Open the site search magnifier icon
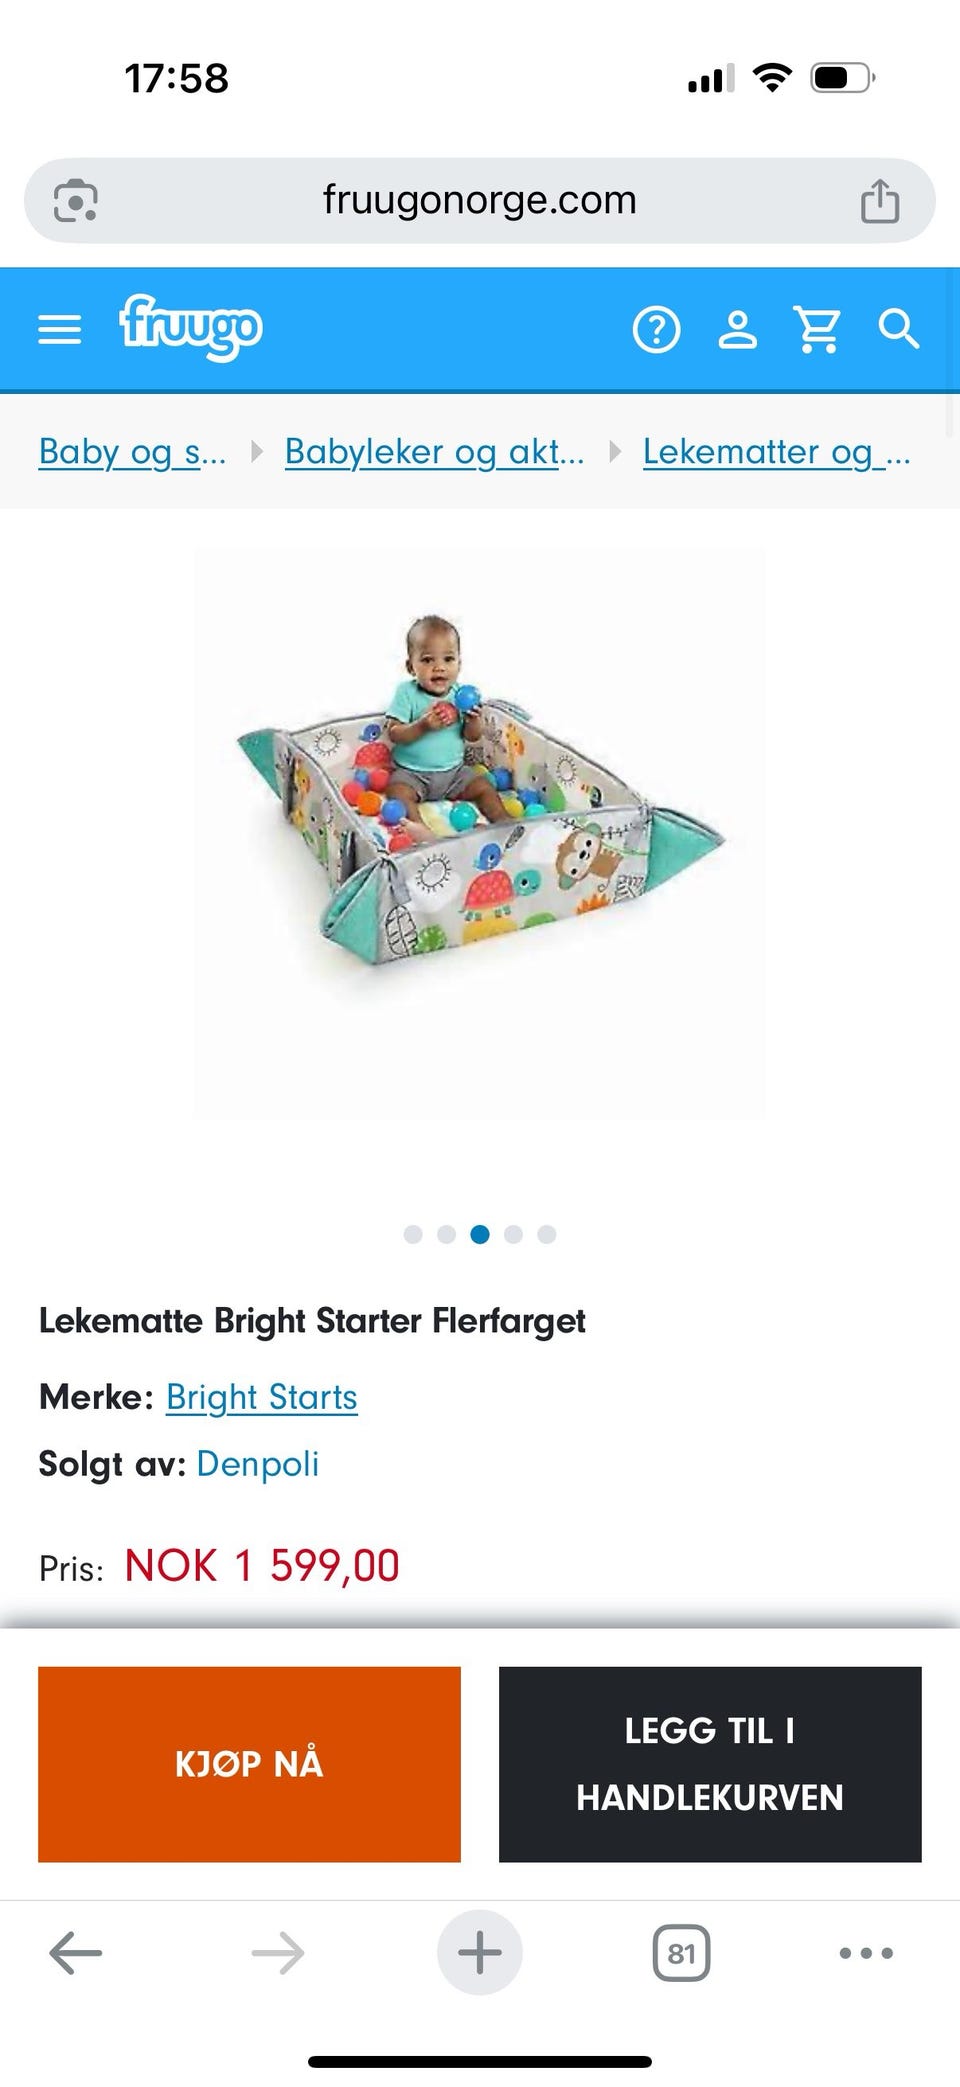 click(898, 329)
